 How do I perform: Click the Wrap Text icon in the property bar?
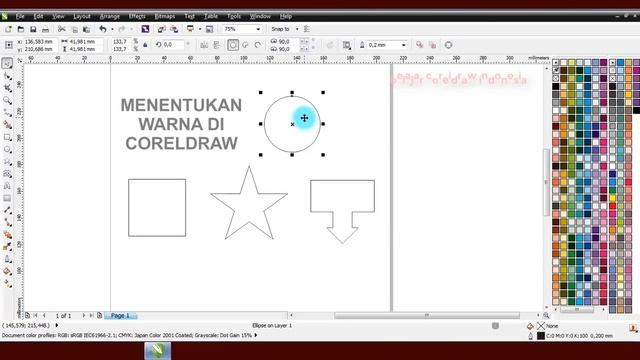click(347, 45)
